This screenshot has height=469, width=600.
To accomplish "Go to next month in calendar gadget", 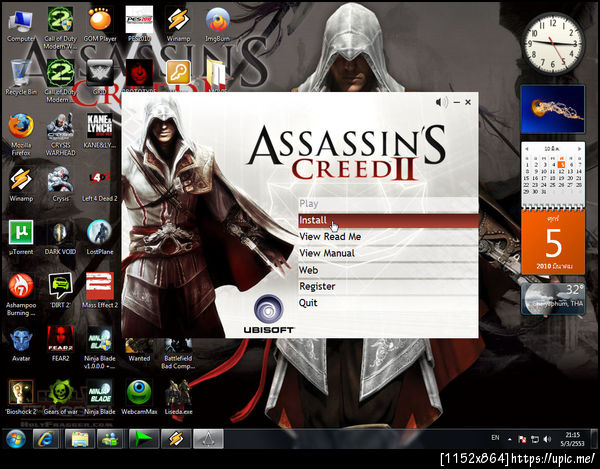I will click(579, 148).
